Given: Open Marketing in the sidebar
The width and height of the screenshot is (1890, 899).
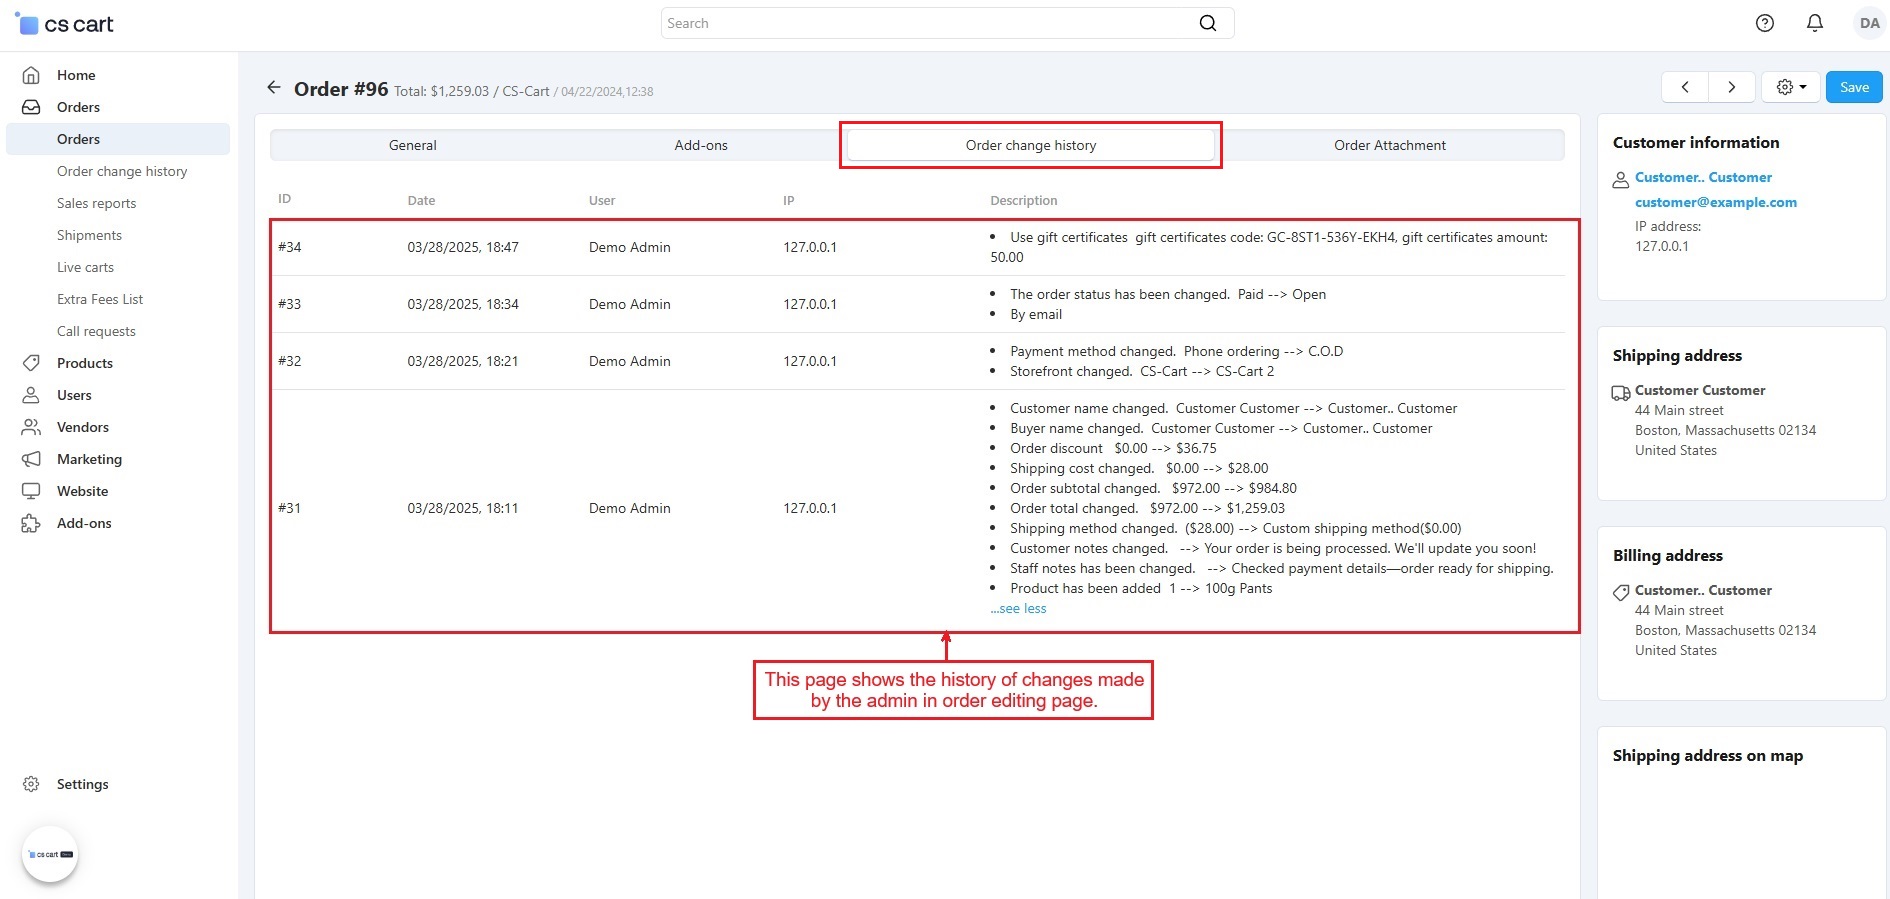Looking at the screenshot, I should (x=89, y=459).
